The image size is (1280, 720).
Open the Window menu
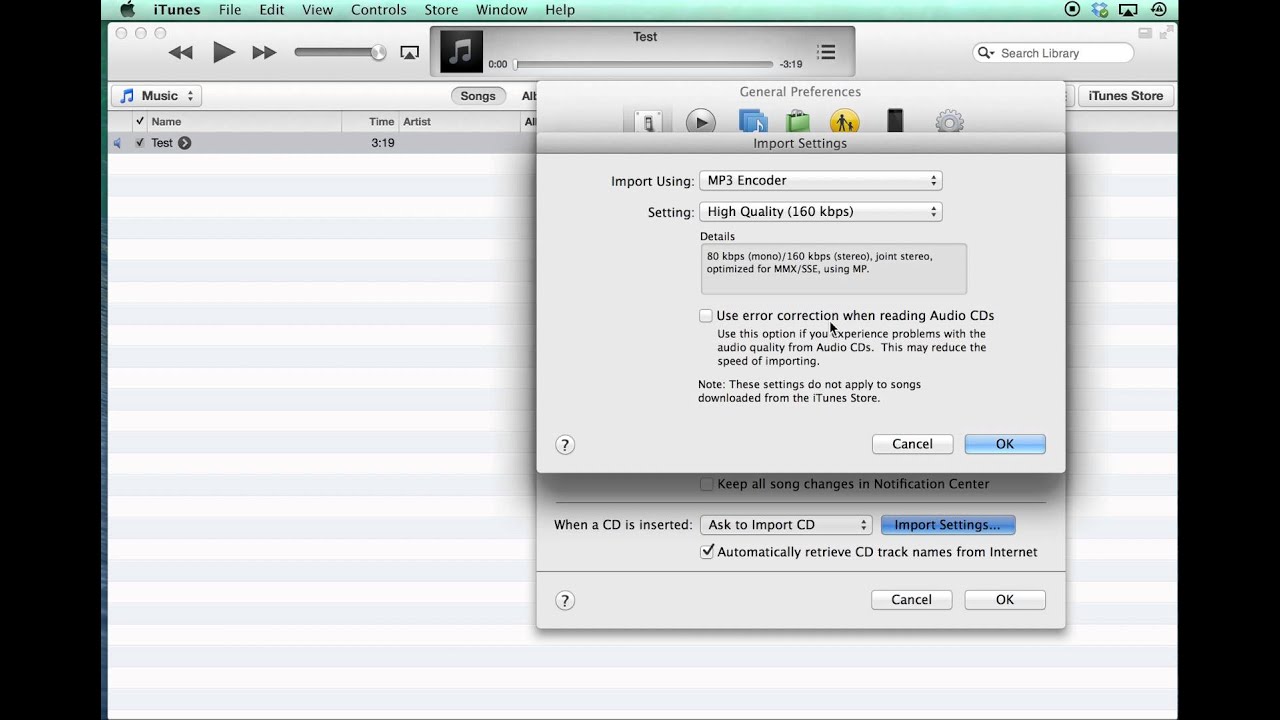tap(501, 10)
